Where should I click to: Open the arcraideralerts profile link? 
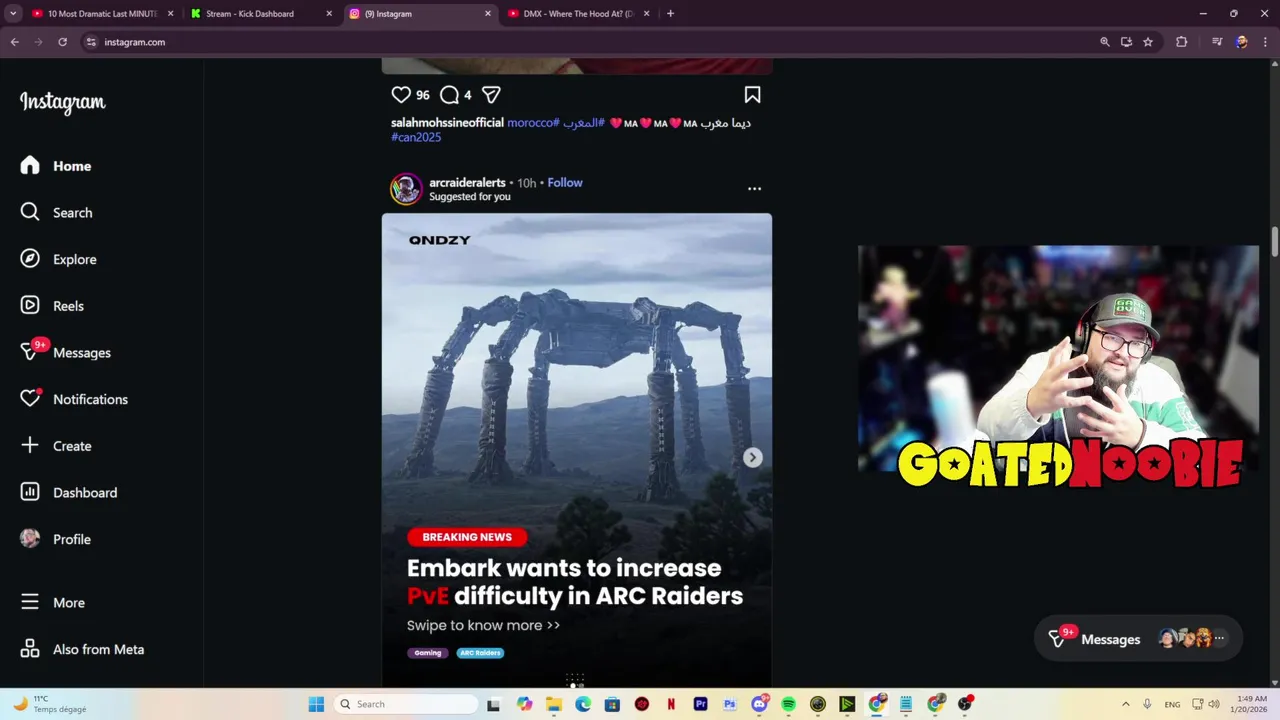point(467,183)
